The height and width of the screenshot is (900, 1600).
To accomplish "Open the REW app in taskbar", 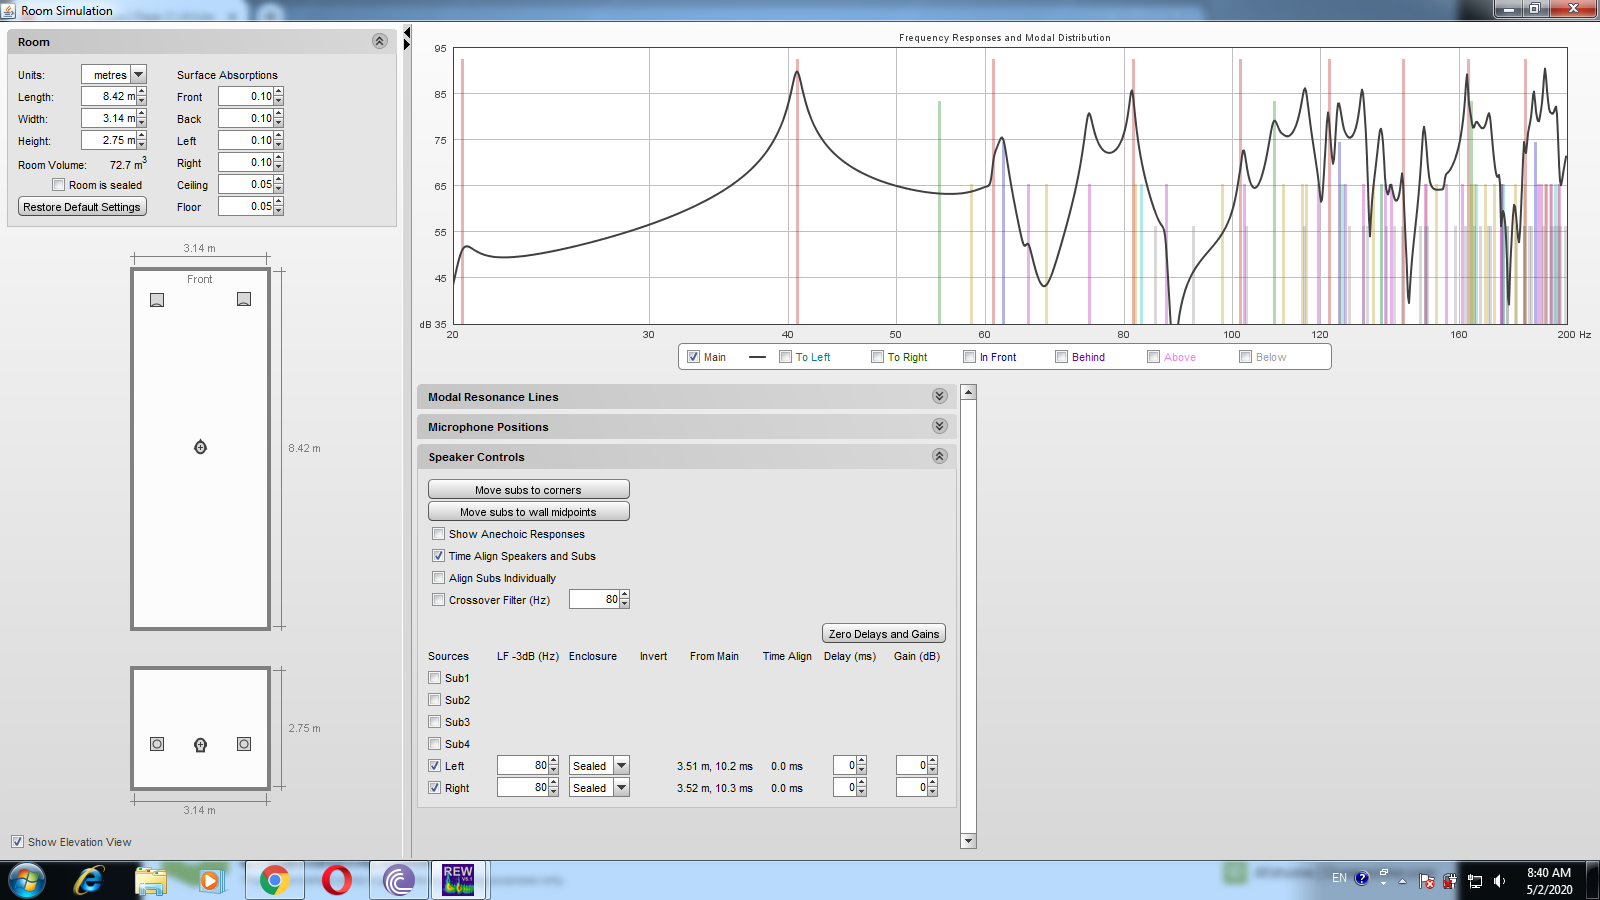I will tap(458, 880).
